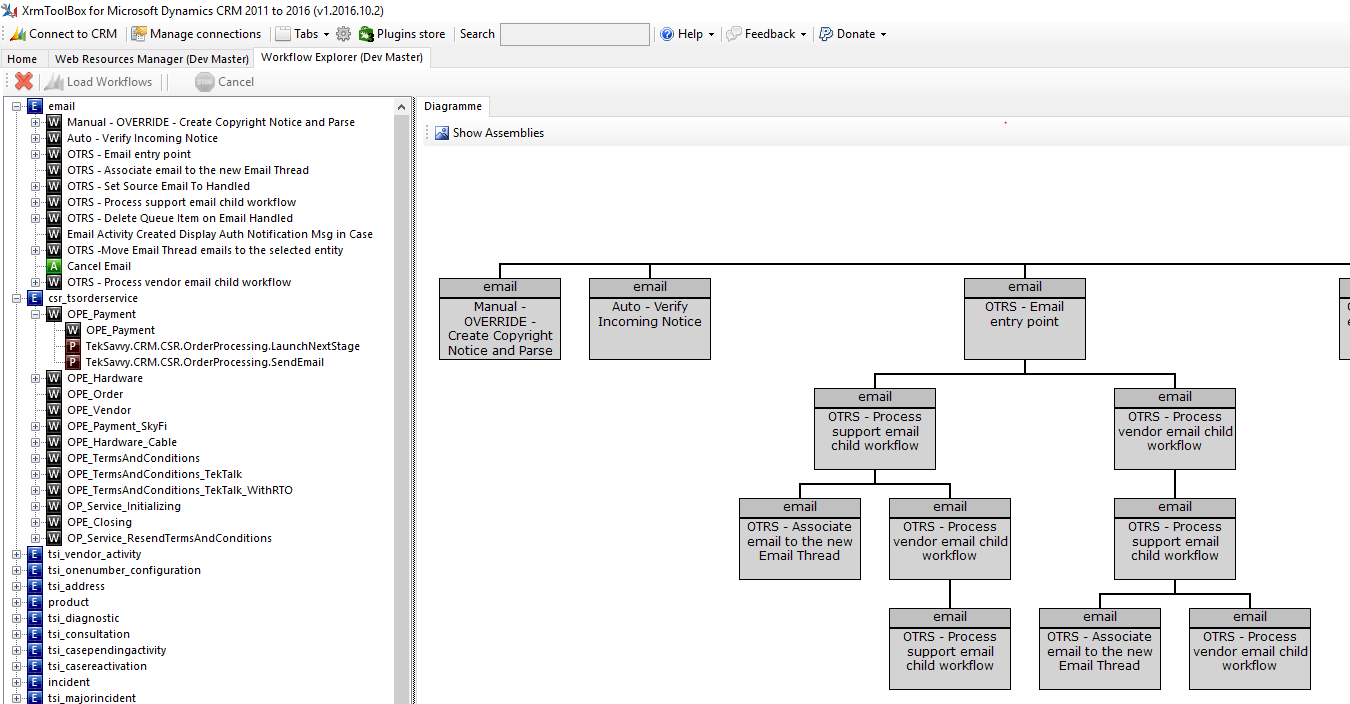
Task: Select Email Activity Created Display Auth Notification item
Action: (x=220, y=234)
